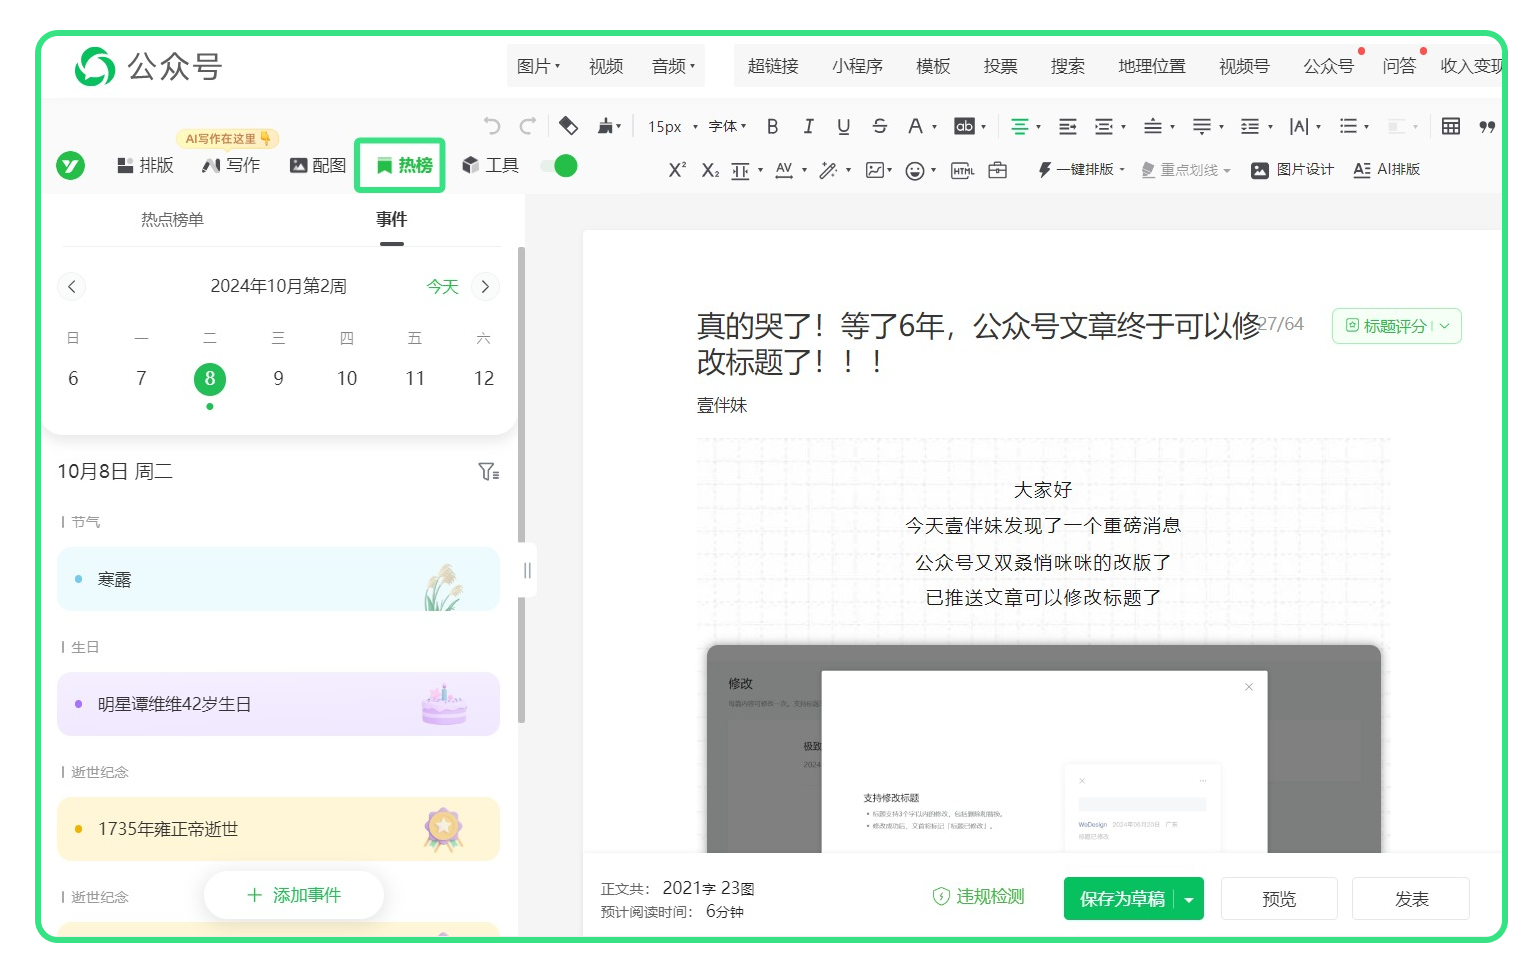Image resolution: width=1539 pixels, height=974 pixels.
Task: Click 地理位置 location menu item
Action: [1152, 66]
